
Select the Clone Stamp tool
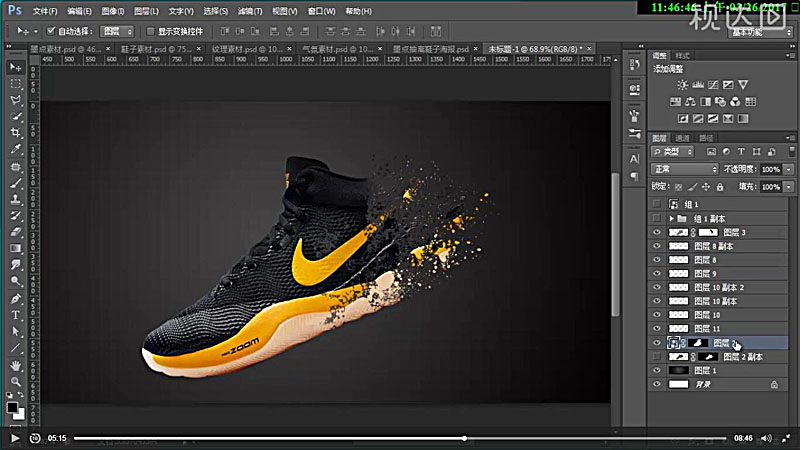(x=16, y=199)
